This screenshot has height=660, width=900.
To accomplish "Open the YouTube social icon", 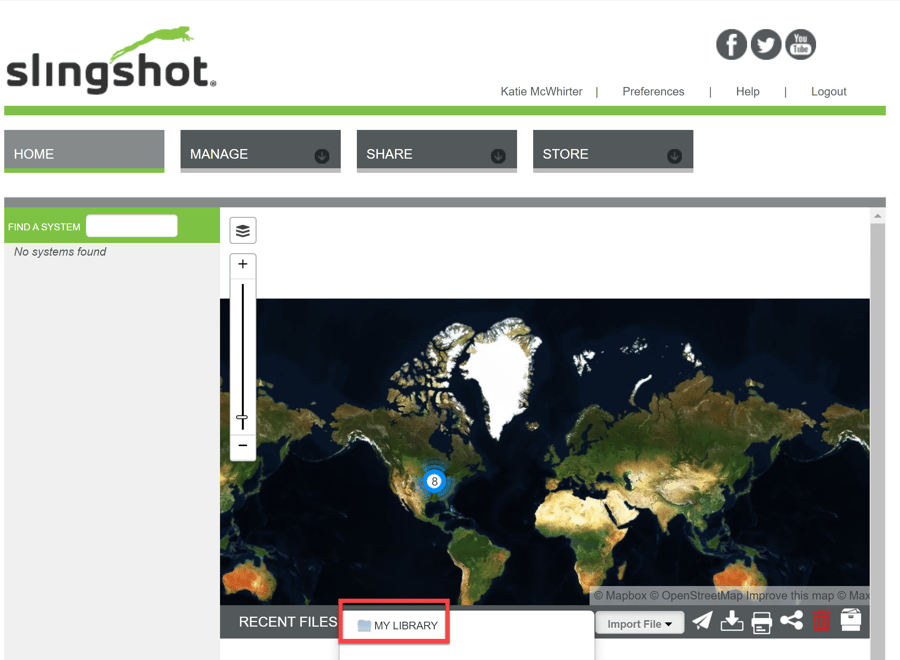I will (800, 44).
